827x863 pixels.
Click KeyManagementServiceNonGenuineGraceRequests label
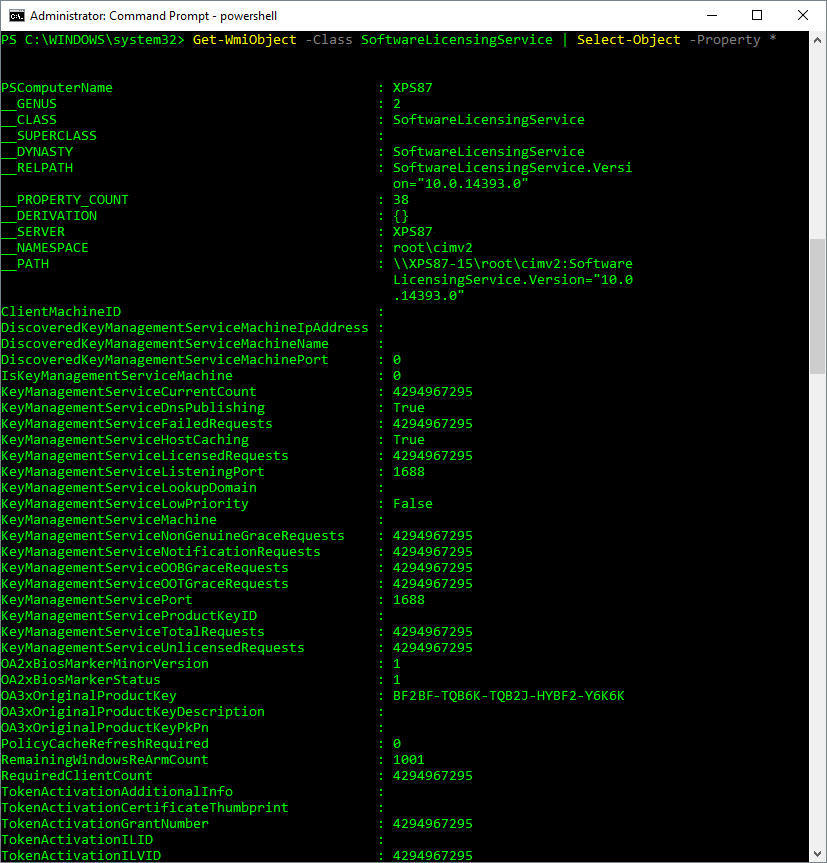tap(173, 535)
